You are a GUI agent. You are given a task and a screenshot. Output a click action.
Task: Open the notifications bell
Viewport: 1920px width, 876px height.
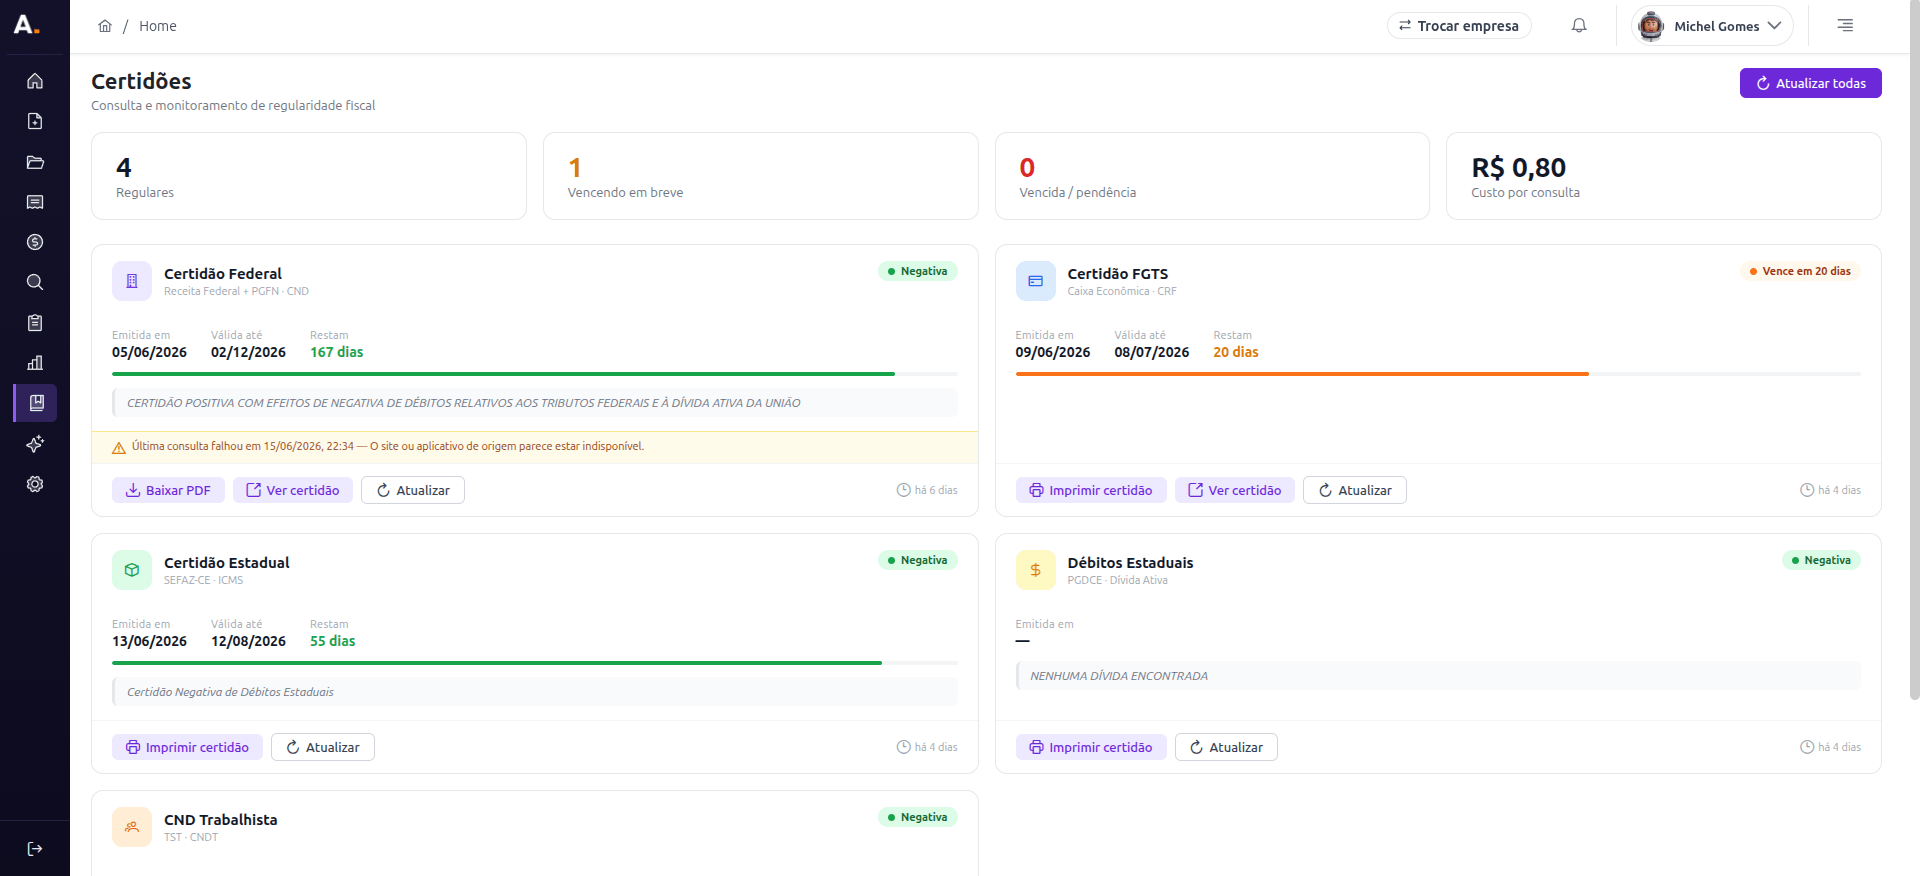click(1579, 26)
